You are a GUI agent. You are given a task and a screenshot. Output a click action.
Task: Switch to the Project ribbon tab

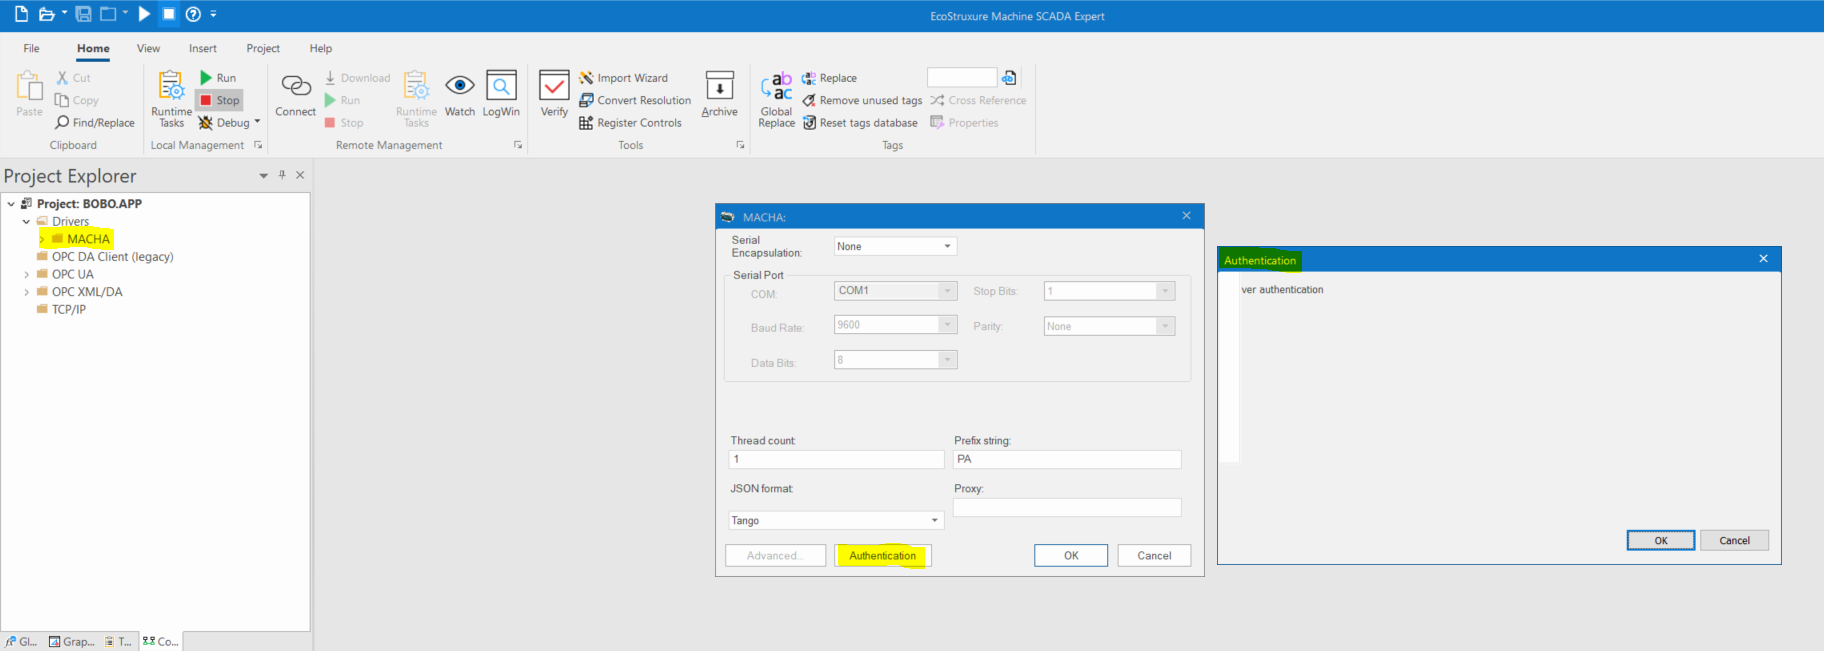pyautogui.click(x=263, y=48)
